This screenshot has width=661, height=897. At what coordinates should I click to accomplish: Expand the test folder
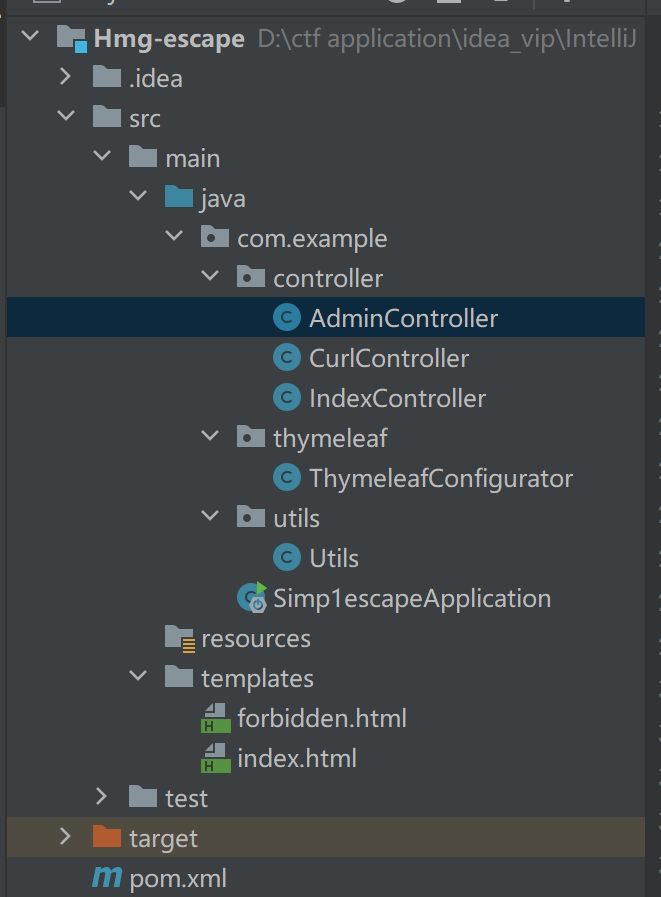point(101,798)
